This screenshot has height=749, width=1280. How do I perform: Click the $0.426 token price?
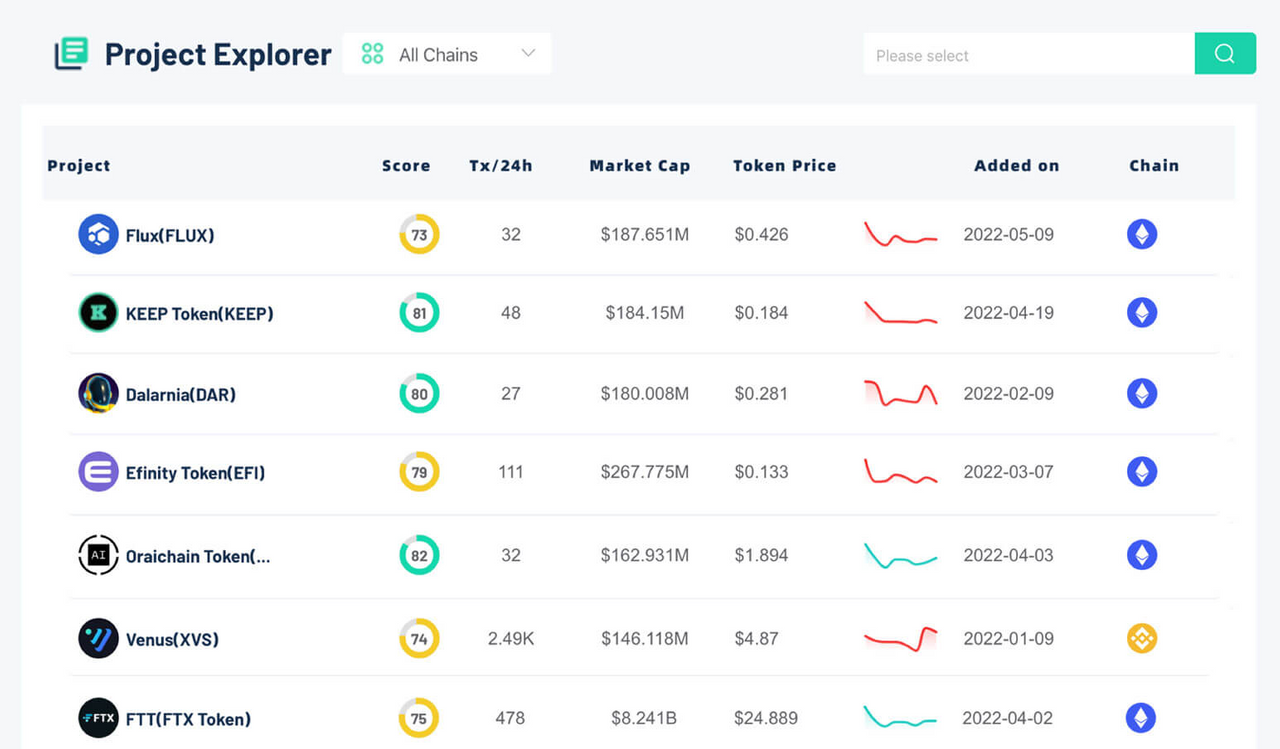[761, 235]
